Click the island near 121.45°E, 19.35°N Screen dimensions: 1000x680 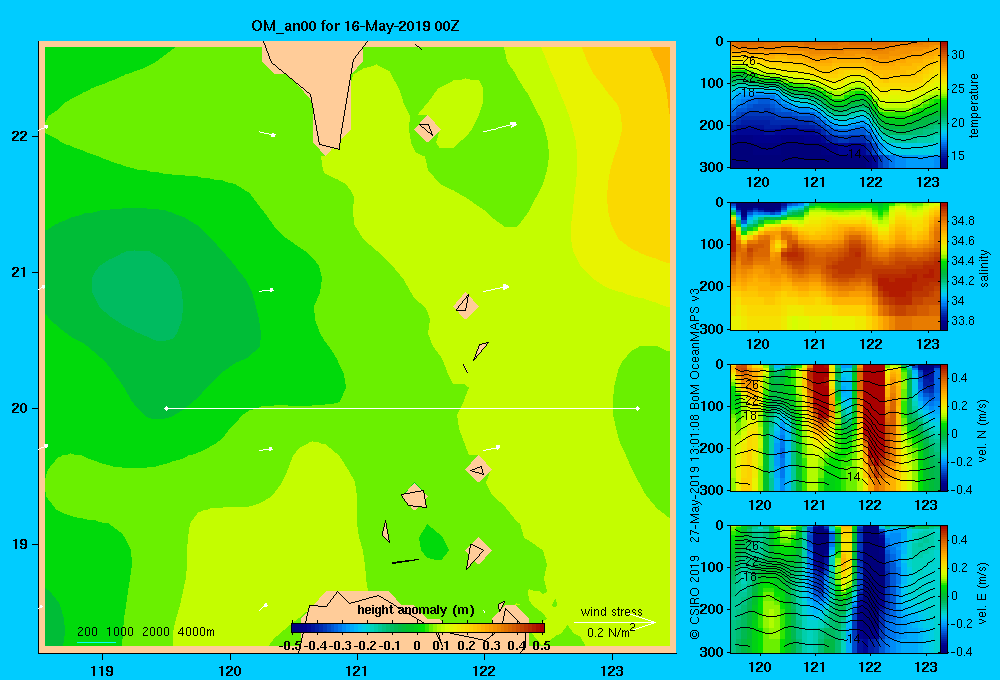(415, 498)
